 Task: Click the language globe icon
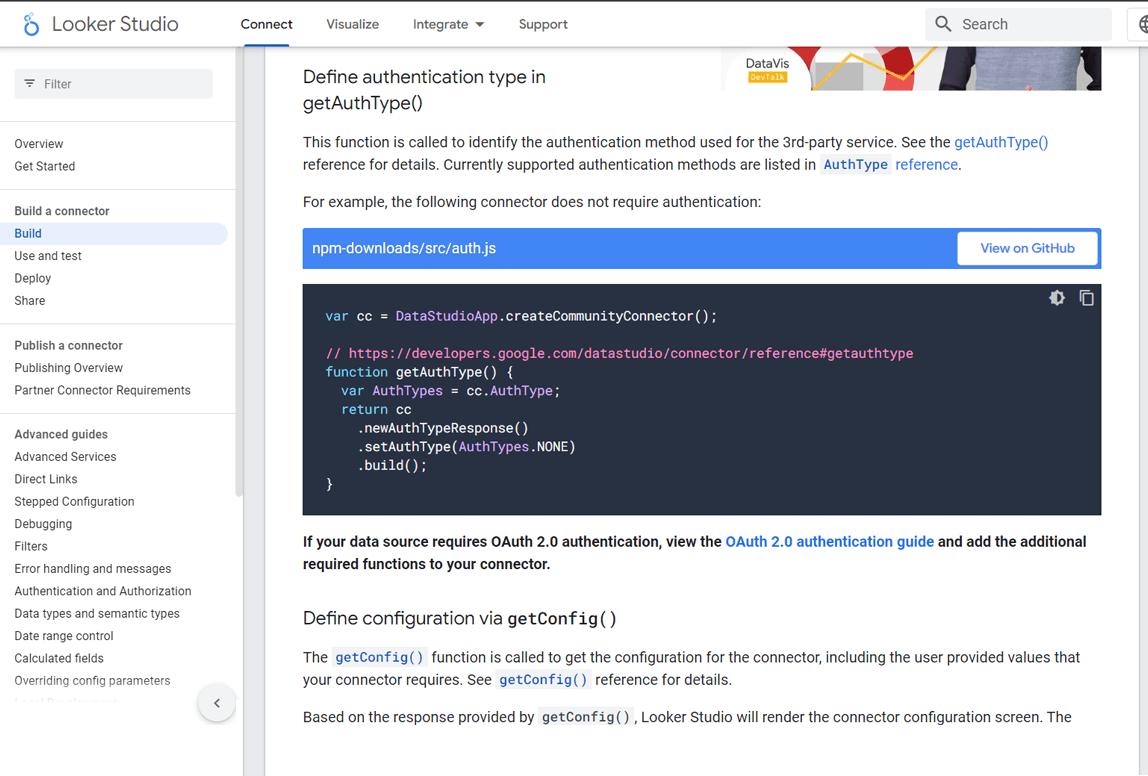1142,24
